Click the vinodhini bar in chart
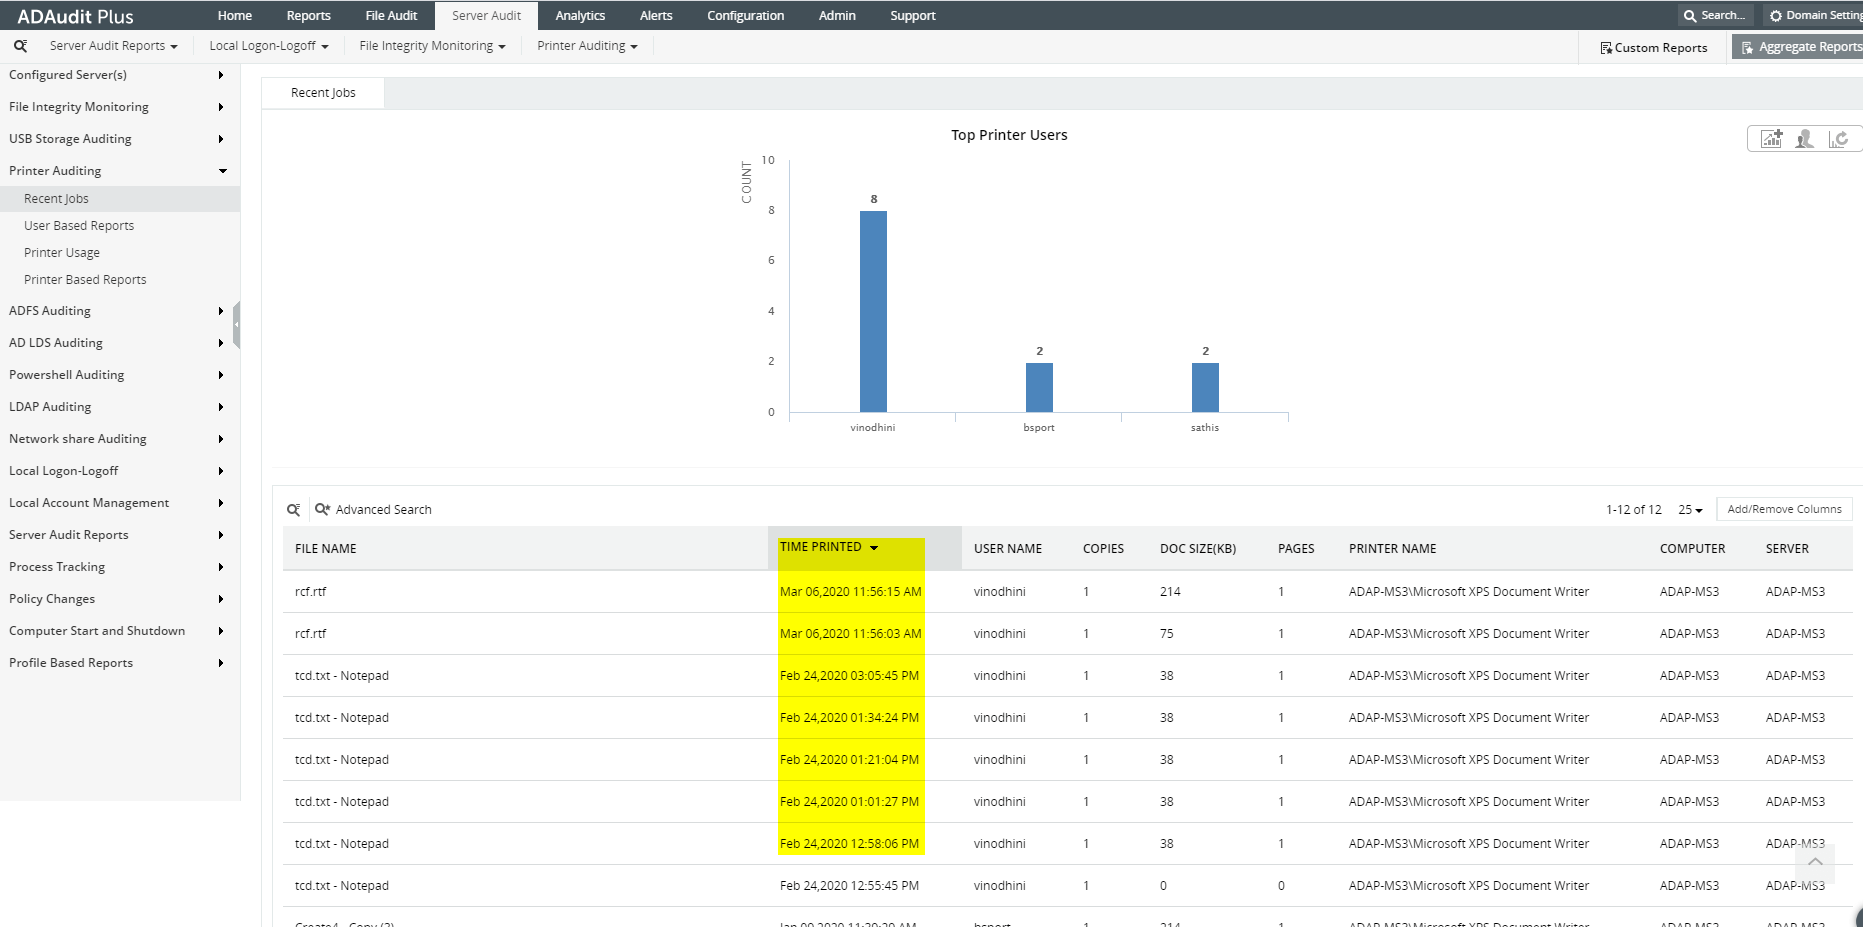 (873, 311)
